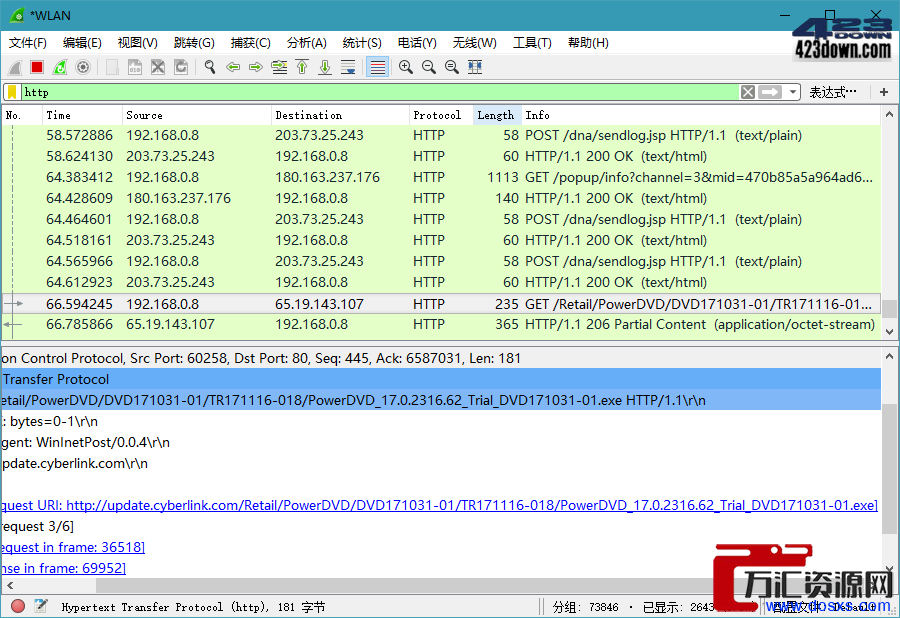900x618 pixels.
Task: Open the 视图(V) menu
Action: (x=138, y=43)
